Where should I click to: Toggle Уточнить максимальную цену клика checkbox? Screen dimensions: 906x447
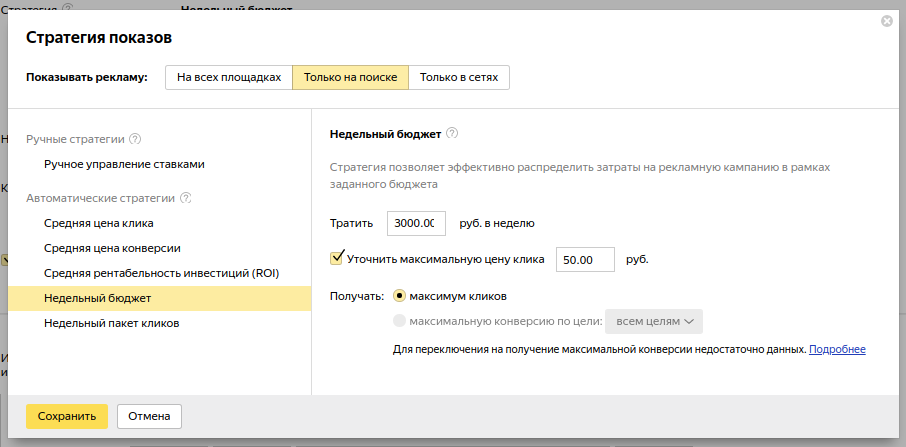click(337, 258)
